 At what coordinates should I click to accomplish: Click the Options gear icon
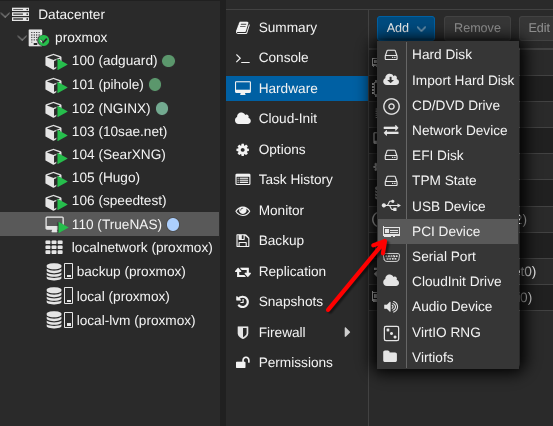click(x=242, y=150)
